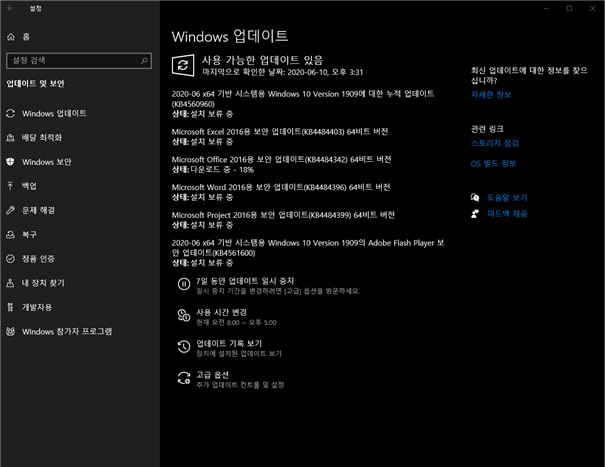Viewport: 605px width, 467px height.
Task: Click the 사용 가능한 업데이트 있음 heading
Action: point(262,60)
